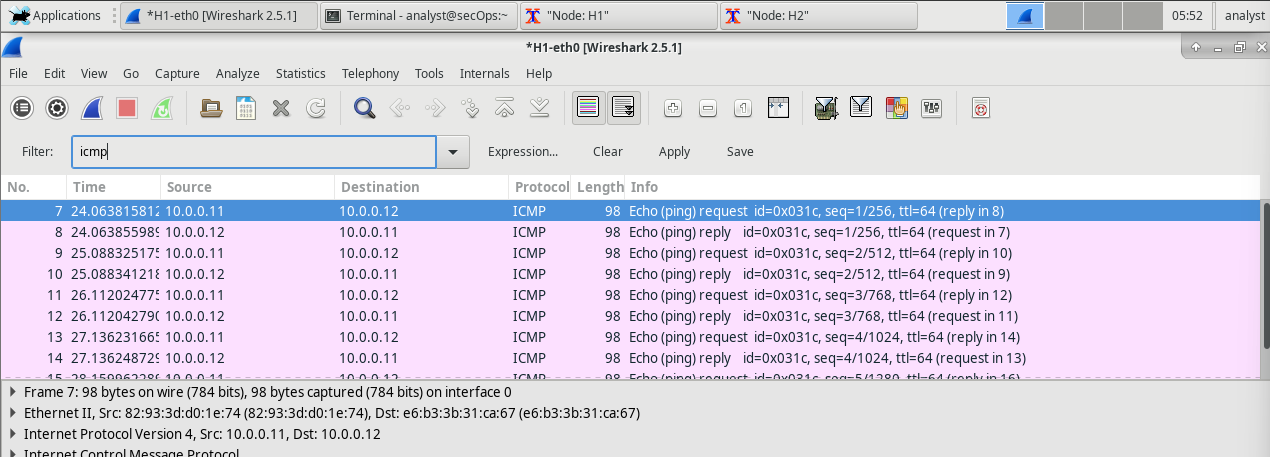
Task: Expand Ethernet II details tree
Action: (x=13, y=413)
